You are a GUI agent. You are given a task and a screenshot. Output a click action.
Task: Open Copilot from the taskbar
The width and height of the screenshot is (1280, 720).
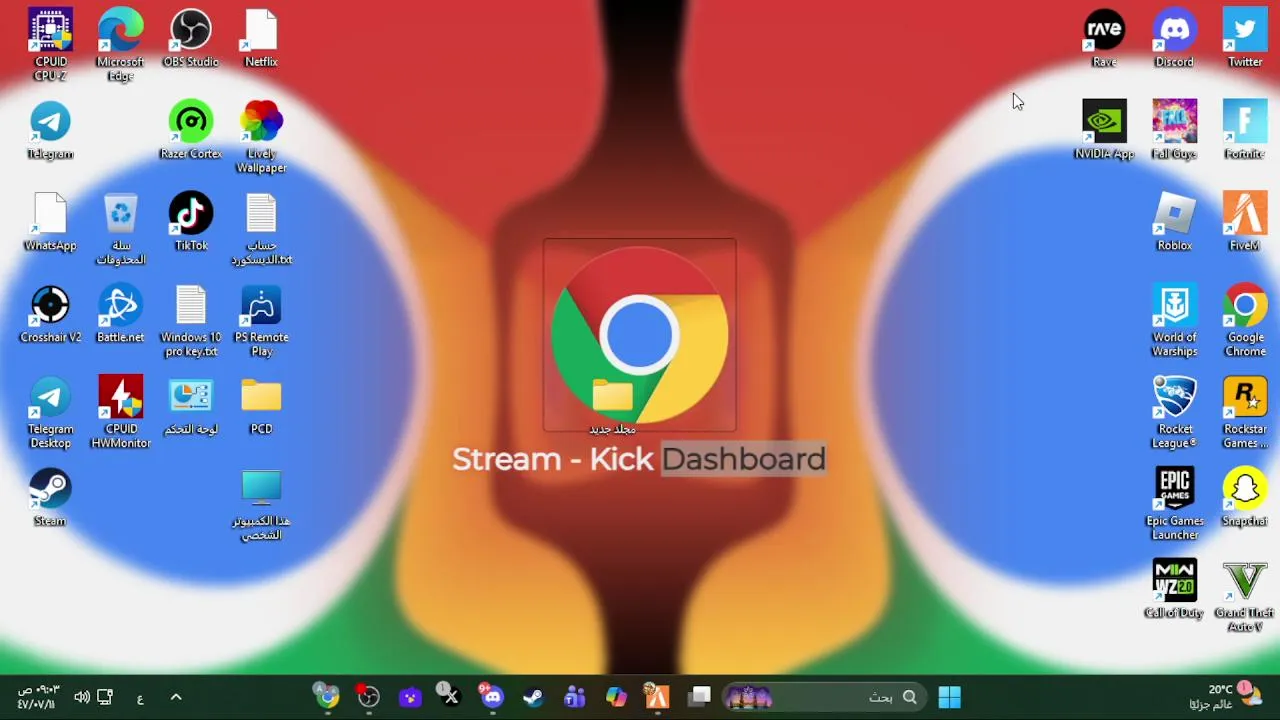(616, 697)
